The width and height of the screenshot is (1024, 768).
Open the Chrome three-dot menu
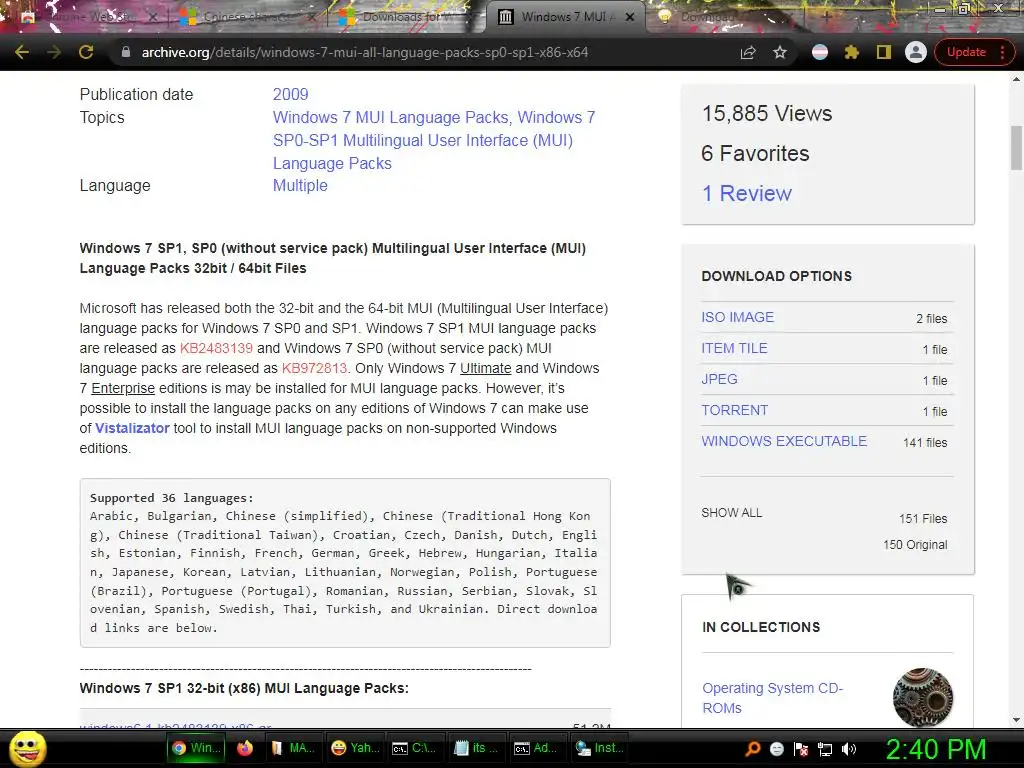pyautogui.click(x=1002, y=52)
